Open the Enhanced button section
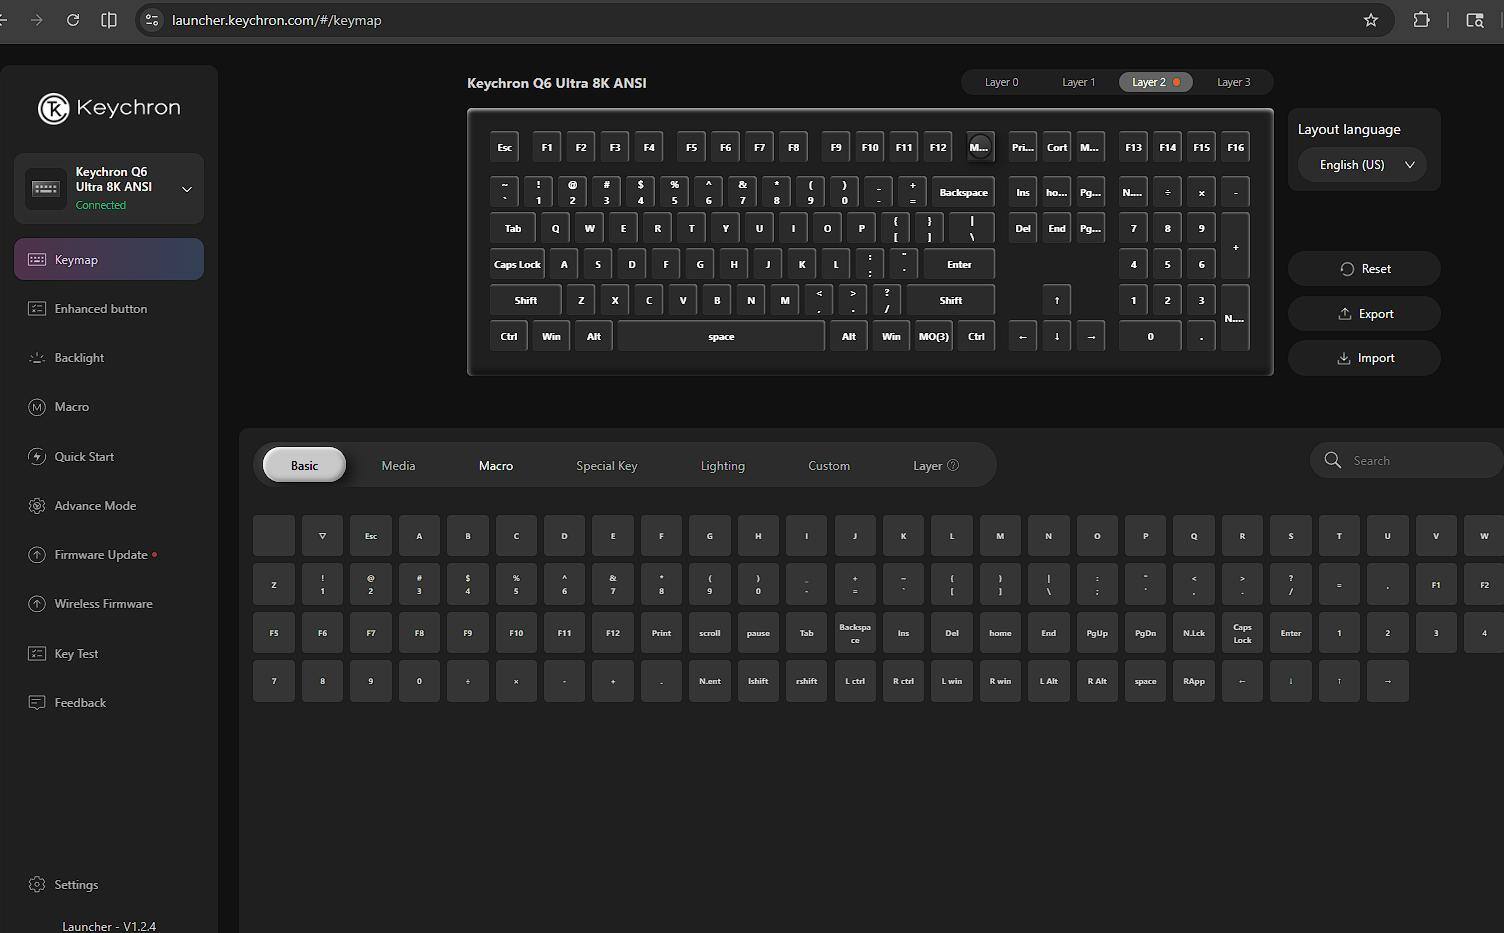The height and width of the screenshot is (933, 1504). pyautogui.click(x=100, y=309)
